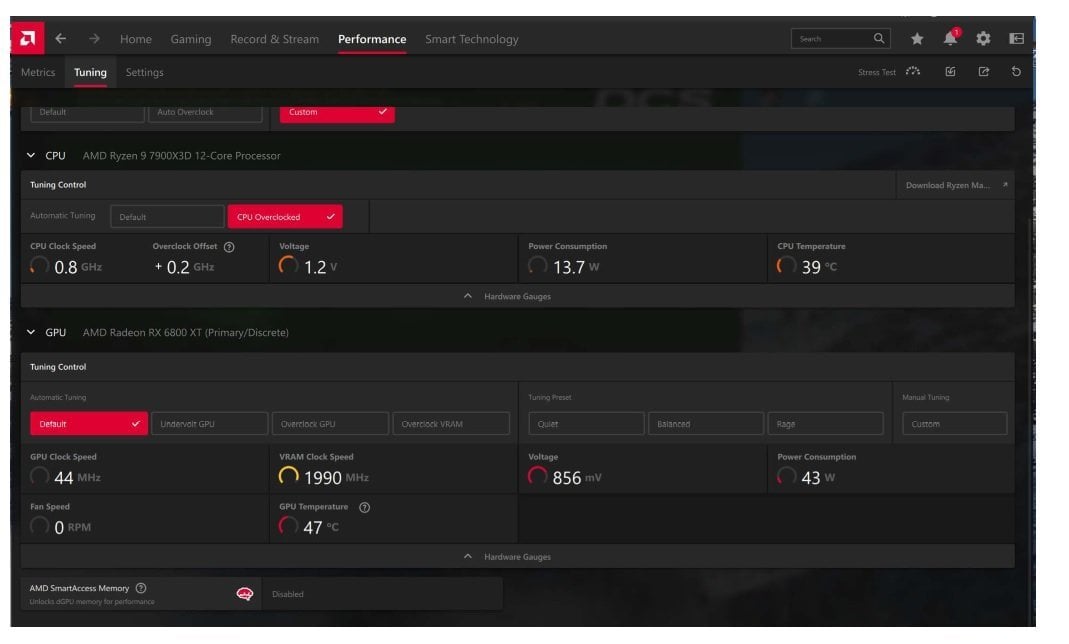Reset tuning with the undo icon
The image size is (1069, 644).
pyautogui.click(x=1016, y=72)
